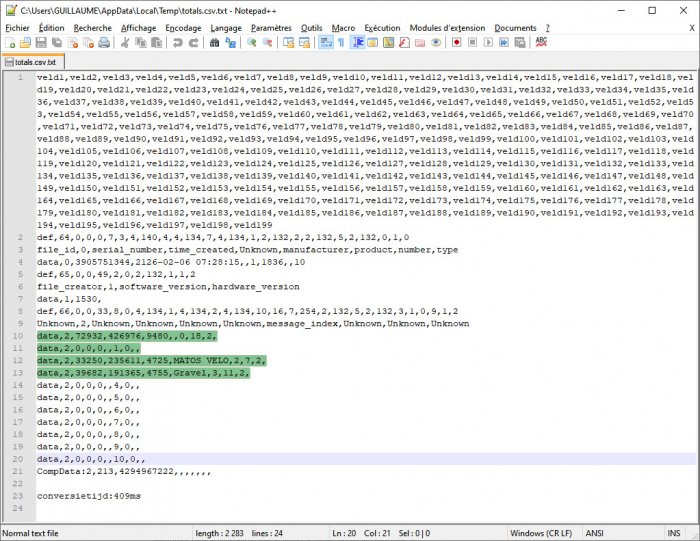Start macro recording with the red record icon
This screenshot has width=700, height=541.
pos(456,43)
